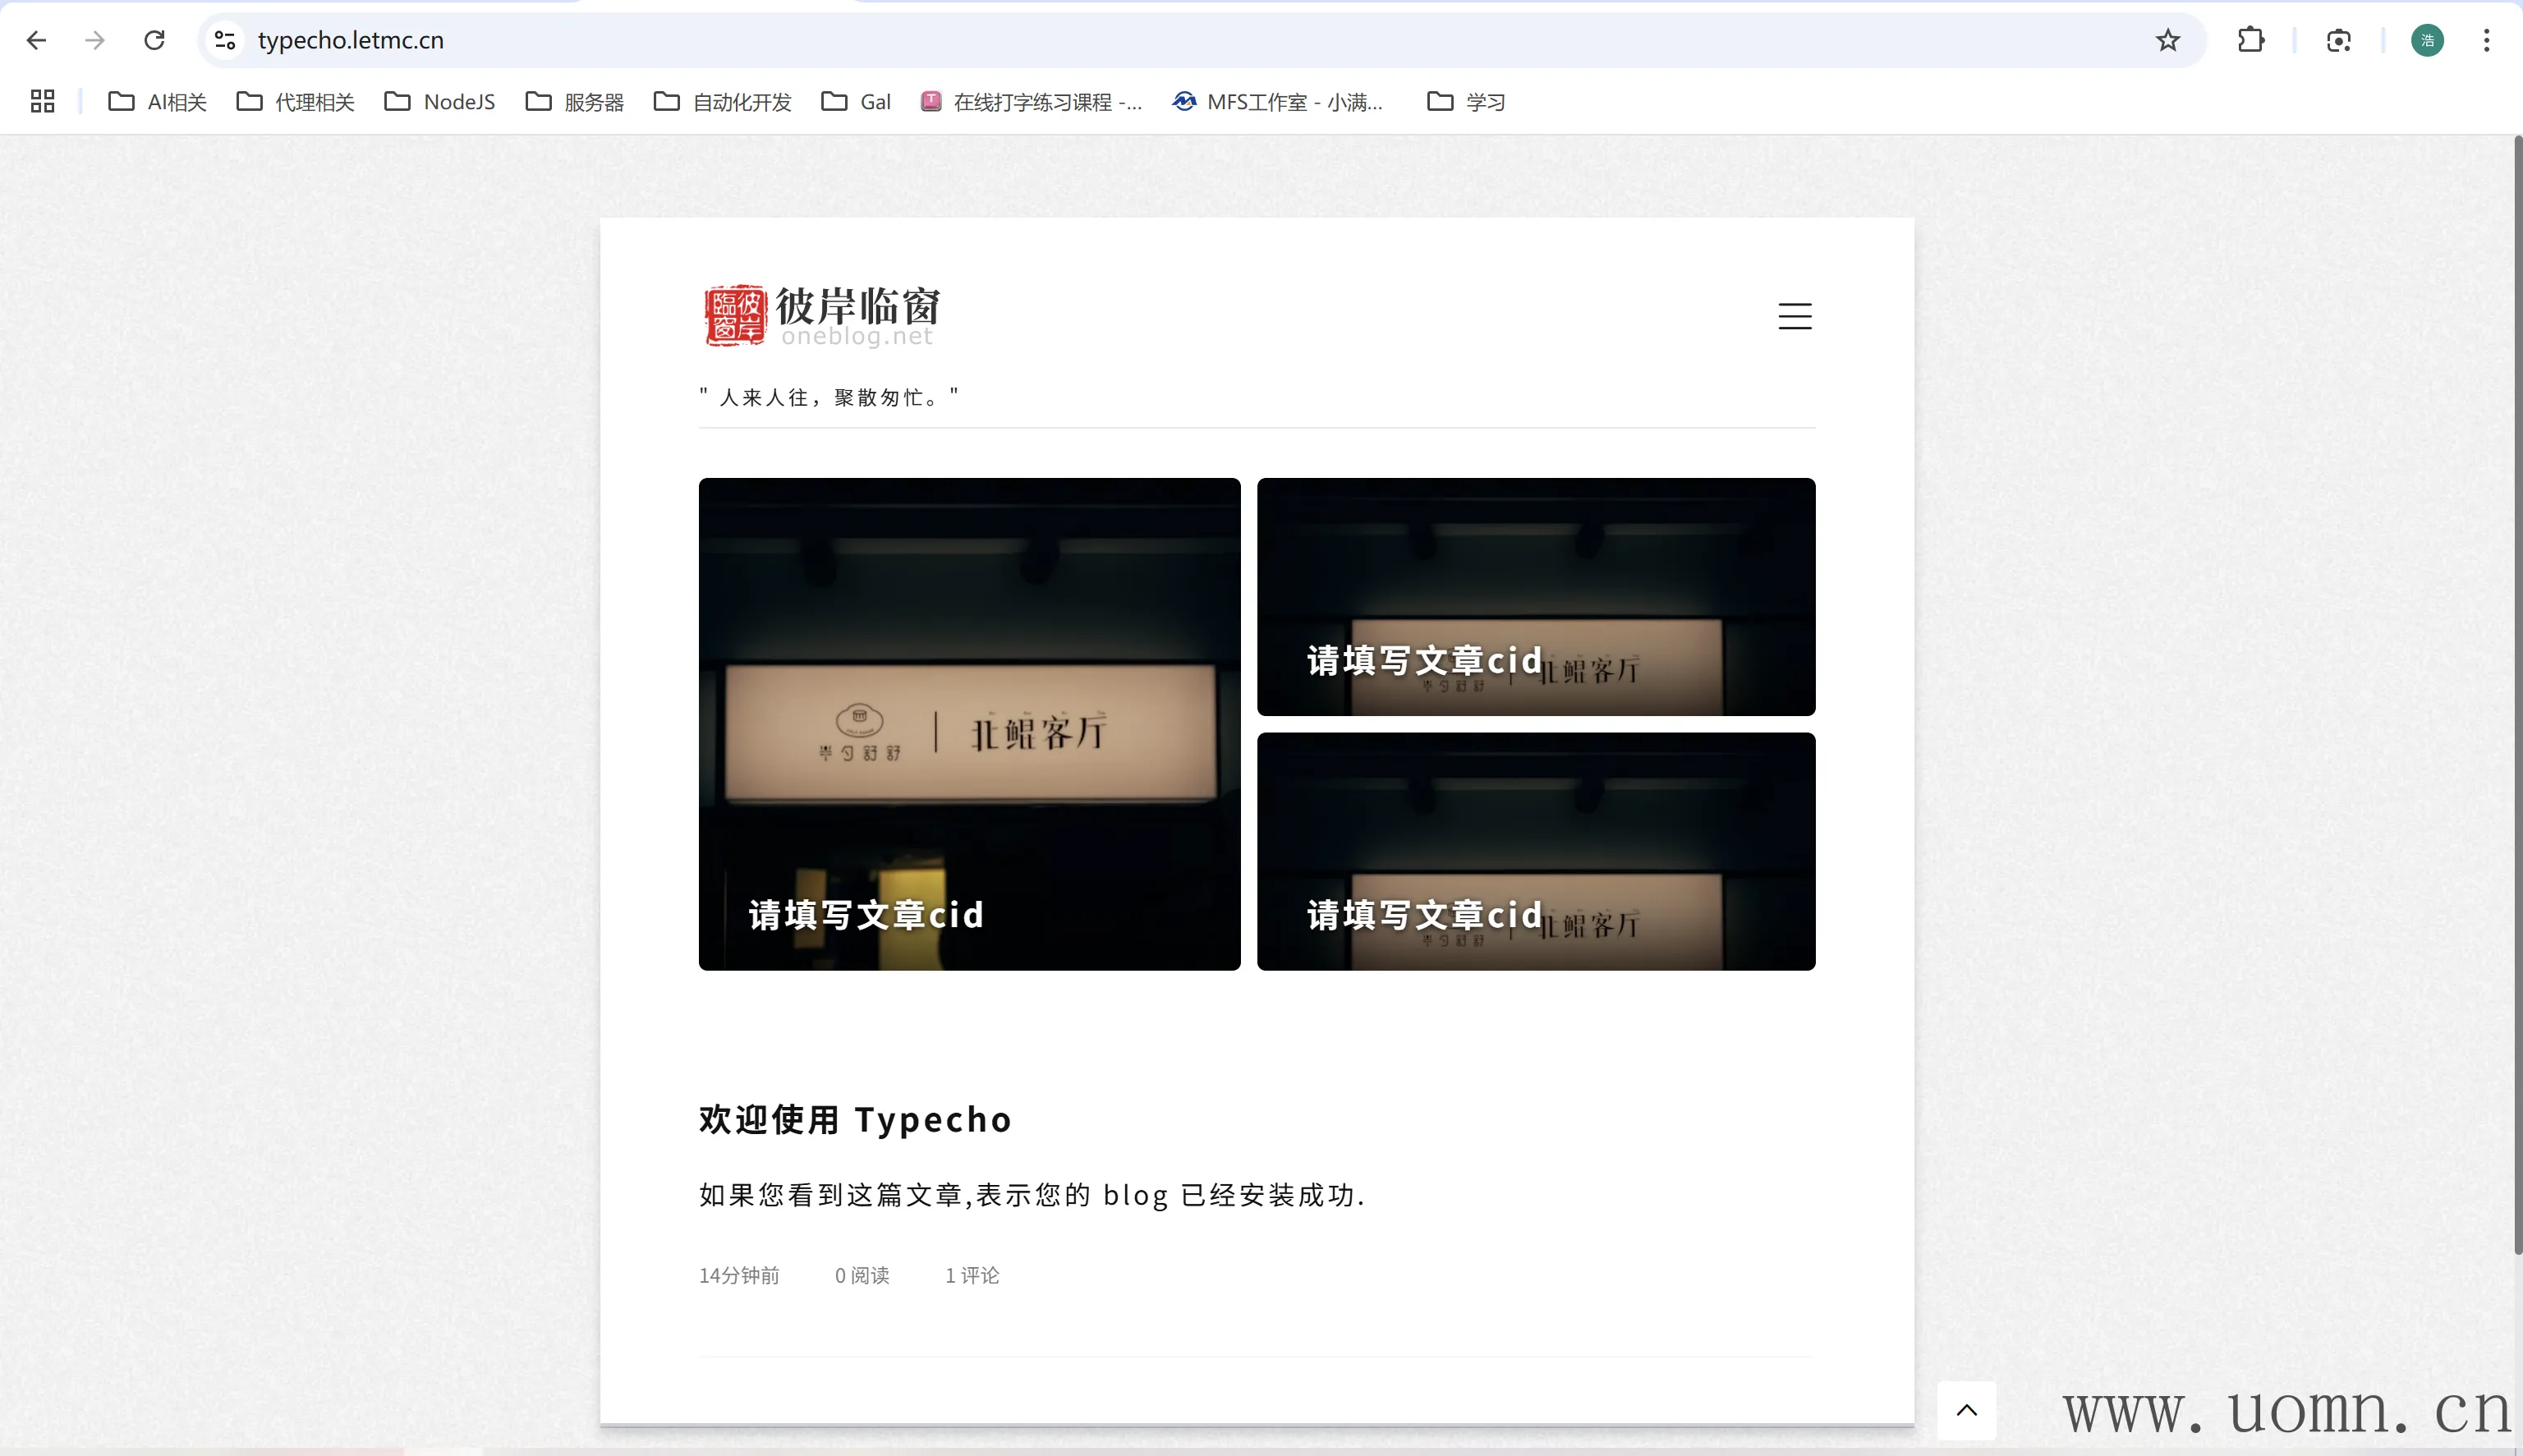Viewport: 2523px width, 1456px height.
Task: Reload the current page
Action: click(154, 40)
